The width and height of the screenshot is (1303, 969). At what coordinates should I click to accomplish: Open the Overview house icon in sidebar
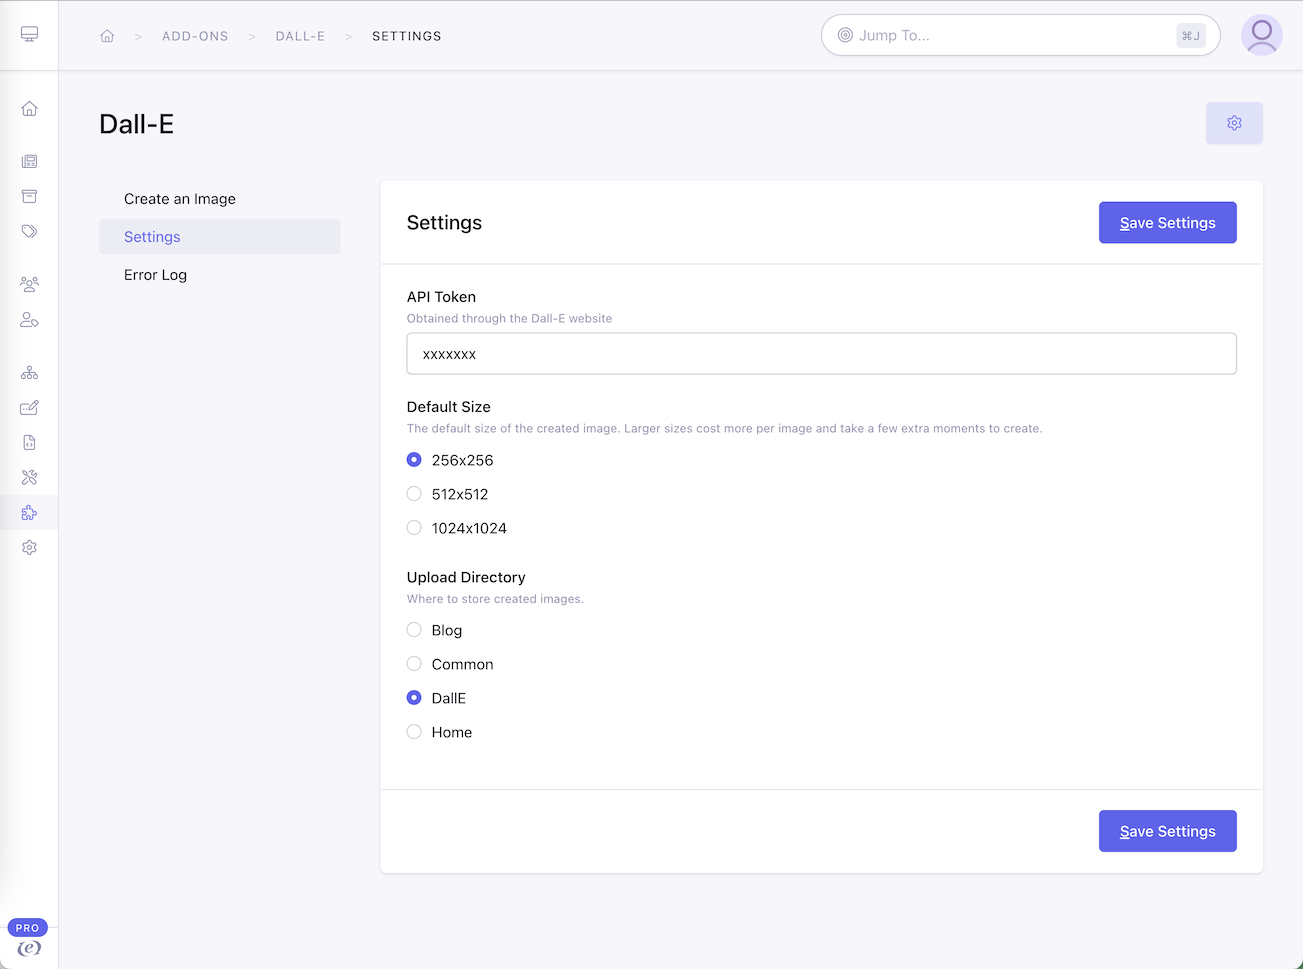click(x=29, y=109)
